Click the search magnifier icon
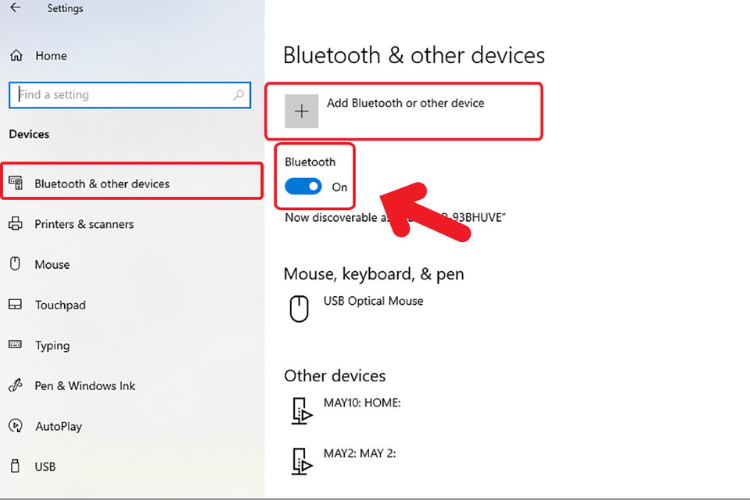 click(x=239, y=95)
